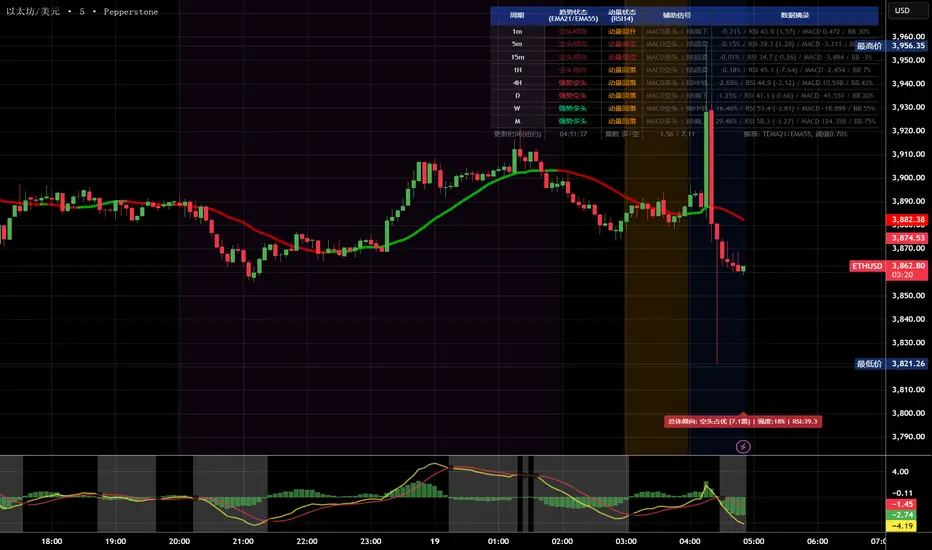This screenshot has width=932, height=550.
Task: Select the 1m row in timeframe table
Action: 516,31
